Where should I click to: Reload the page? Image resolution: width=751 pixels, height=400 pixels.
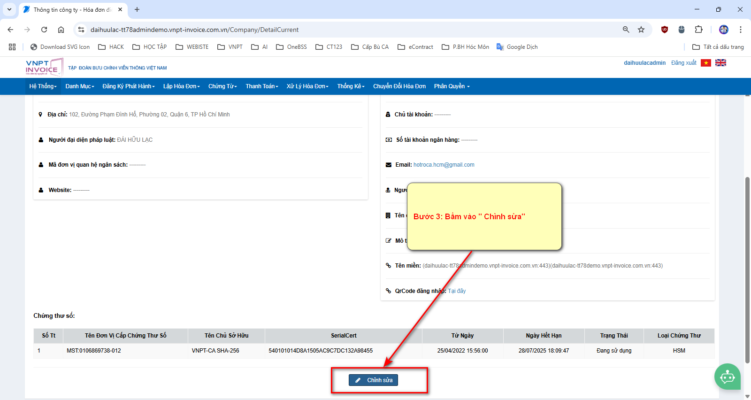tap(44, 30)
